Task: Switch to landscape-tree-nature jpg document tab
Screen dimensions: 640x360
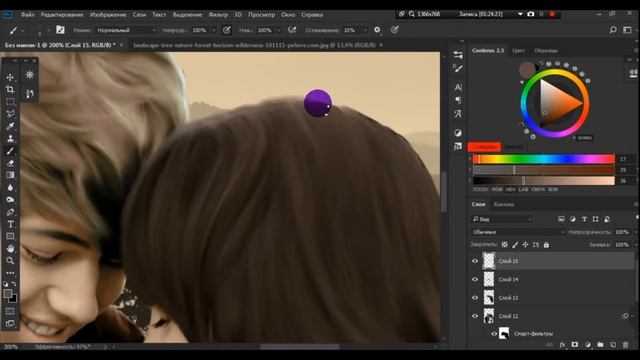Action: pyautogui.click(x=254, y=45)
